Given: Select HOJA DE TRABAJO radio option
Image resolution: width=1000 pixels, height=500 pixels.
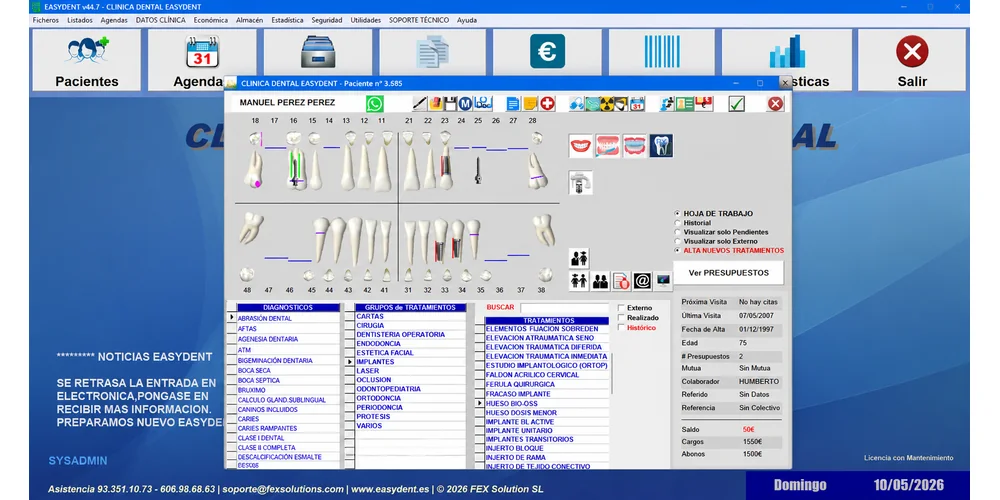Looking at the screenshot, I should (677, 214).
